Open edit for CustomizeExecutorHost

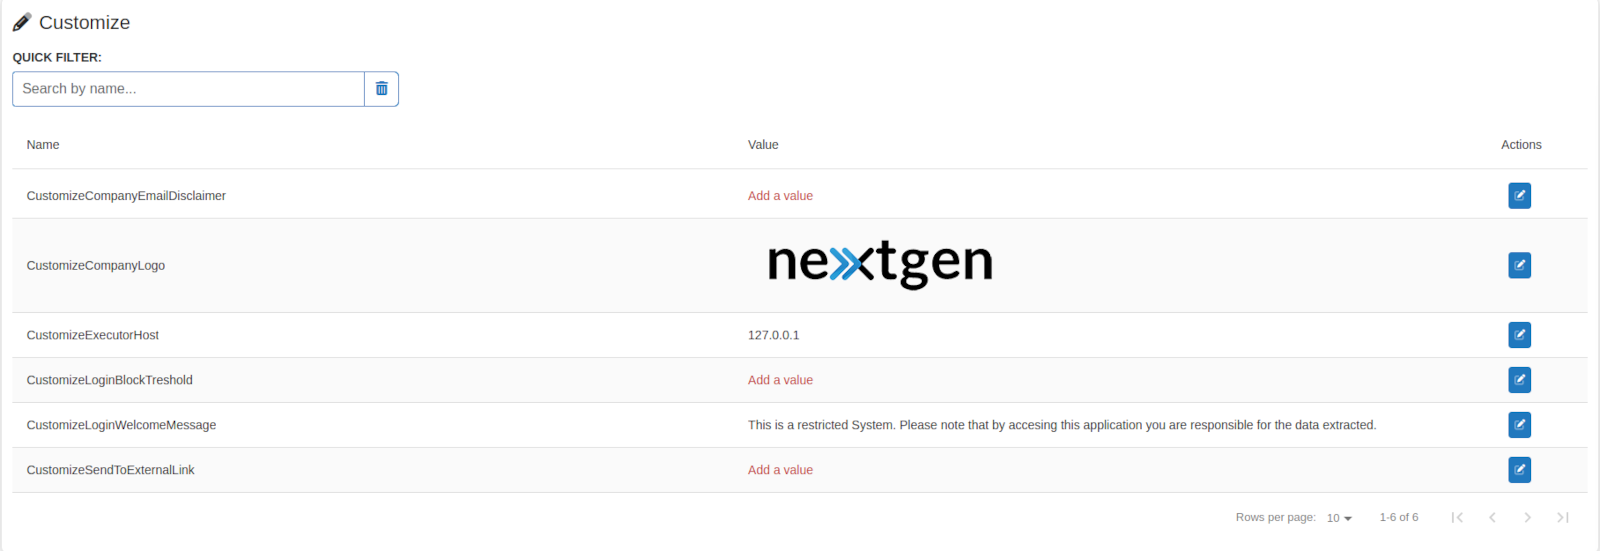point(1519,335)
